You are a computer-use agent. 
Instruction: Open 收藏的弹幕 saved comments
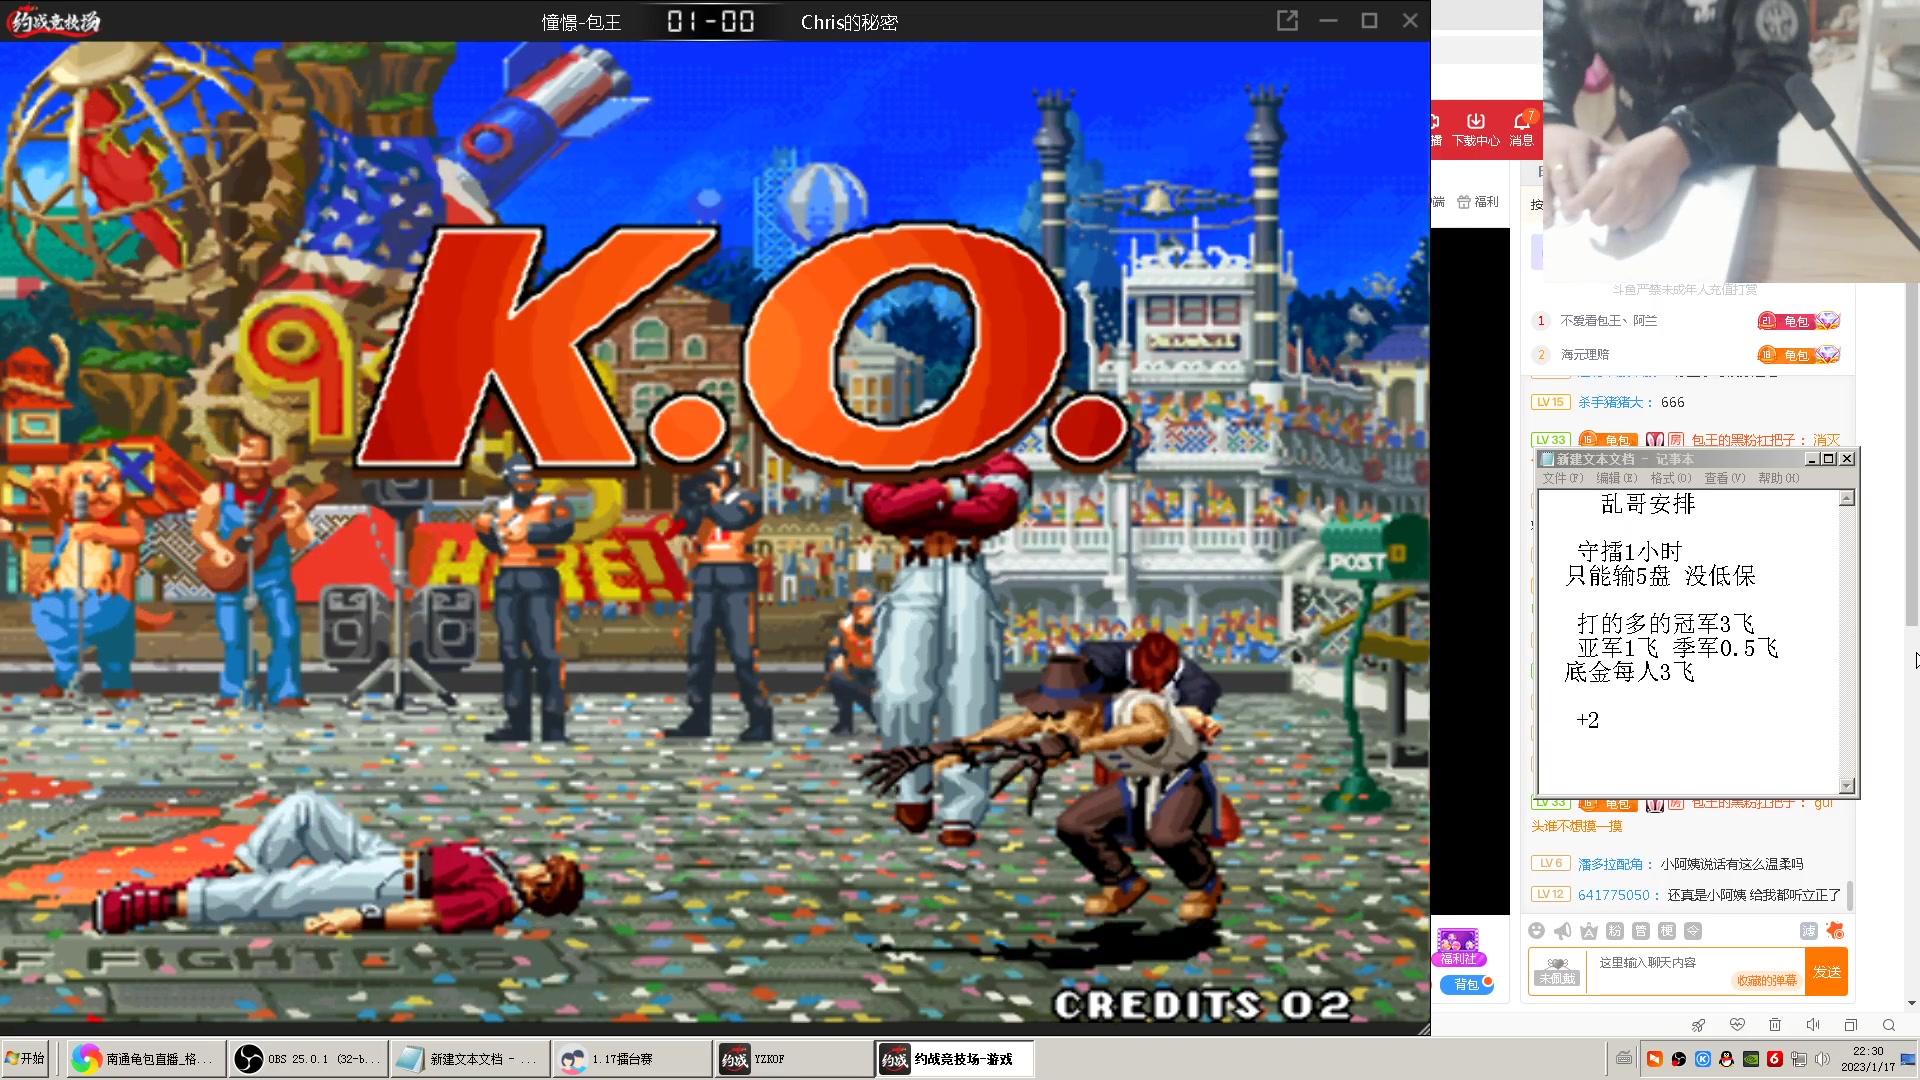(x=1767, y=981)
